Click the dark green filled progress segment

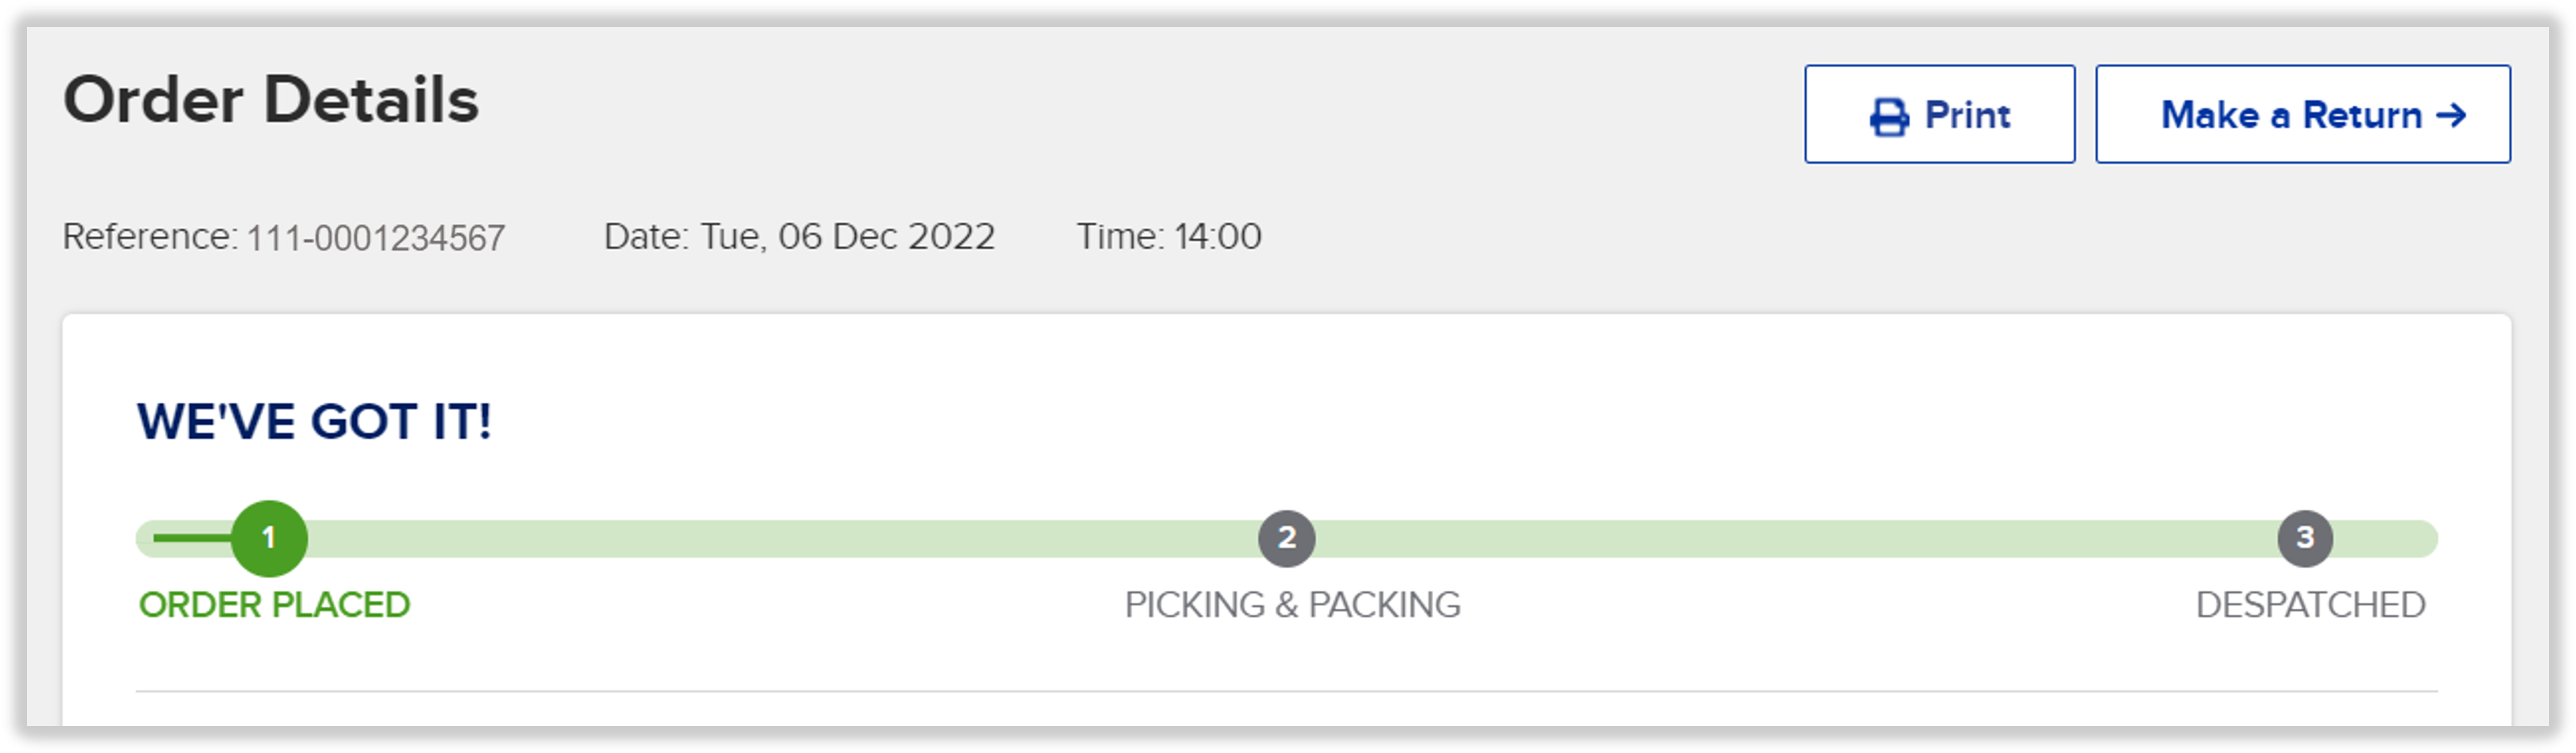click(x=191, y=538)
